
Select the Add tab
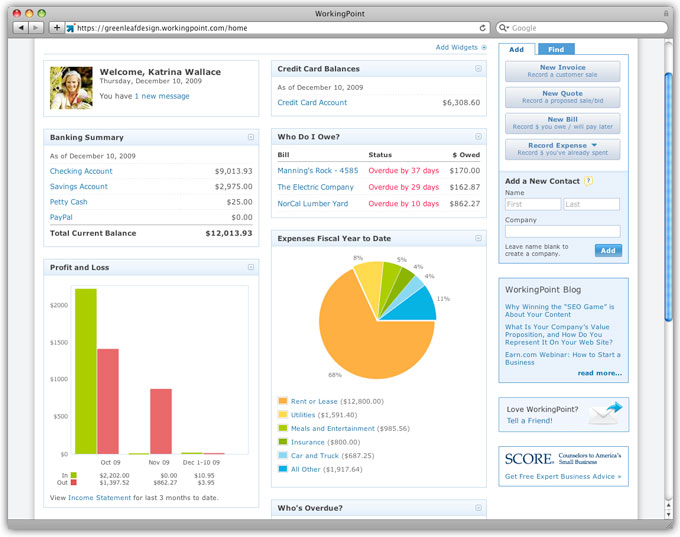pyautogui.click(x=517, y=49)
